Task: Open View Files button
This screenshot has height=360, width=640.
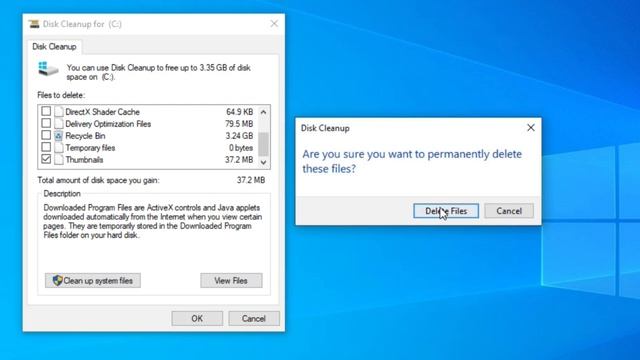Action: click(x=231, y=280)
